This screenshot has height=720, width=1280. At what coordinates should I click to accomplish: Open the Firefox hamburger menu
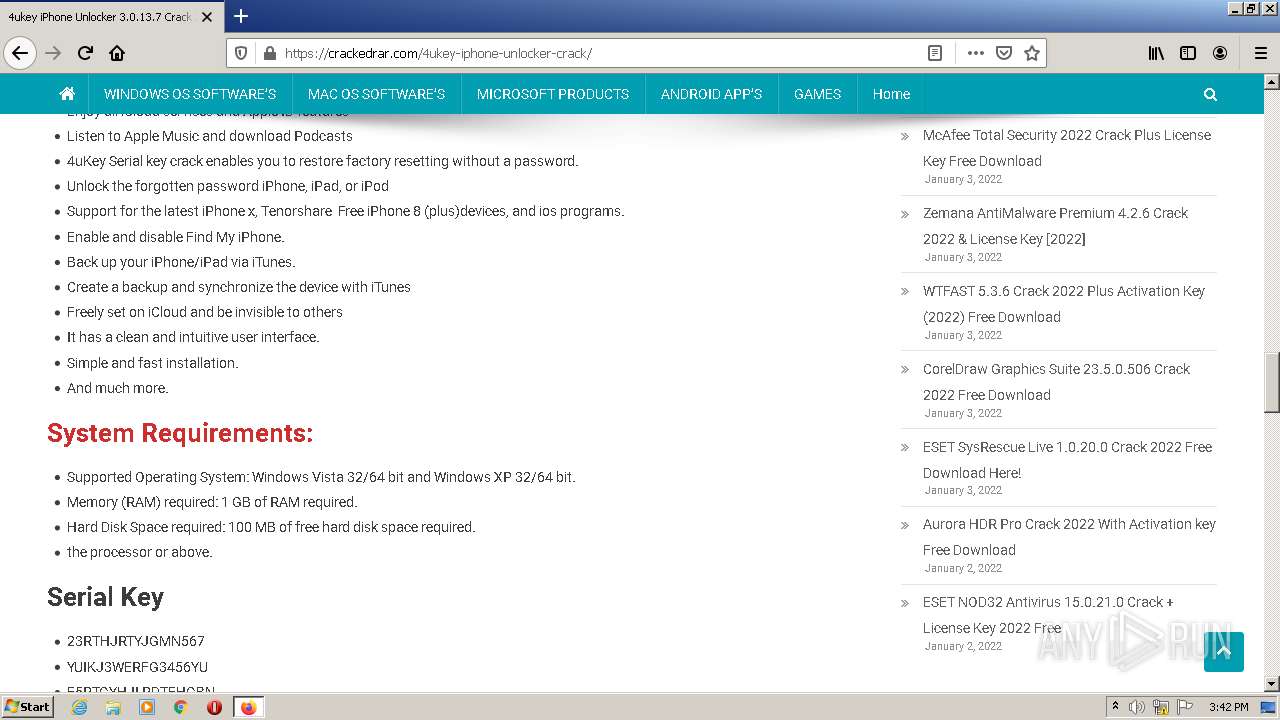1261,53
